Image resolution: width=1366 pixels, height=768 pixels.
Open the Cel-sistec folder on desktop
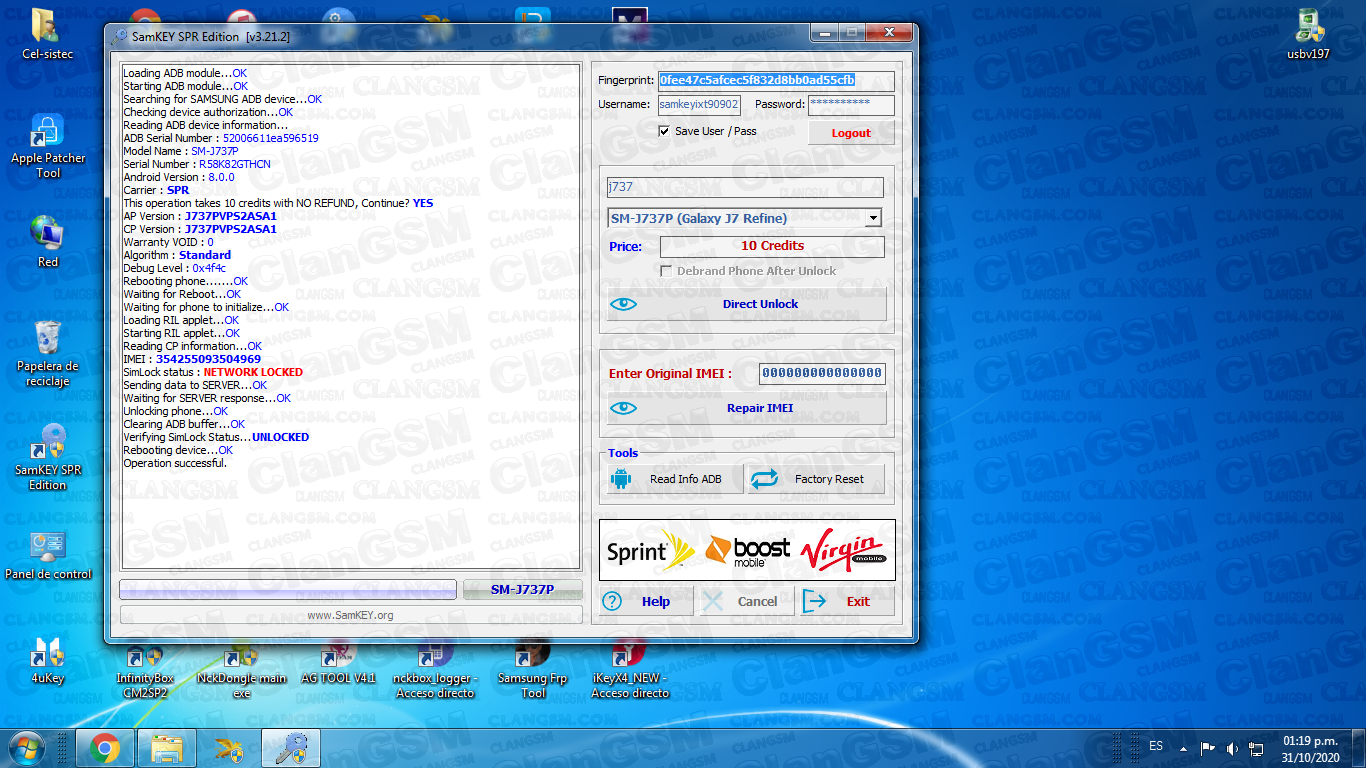click(x=47, y=33)
